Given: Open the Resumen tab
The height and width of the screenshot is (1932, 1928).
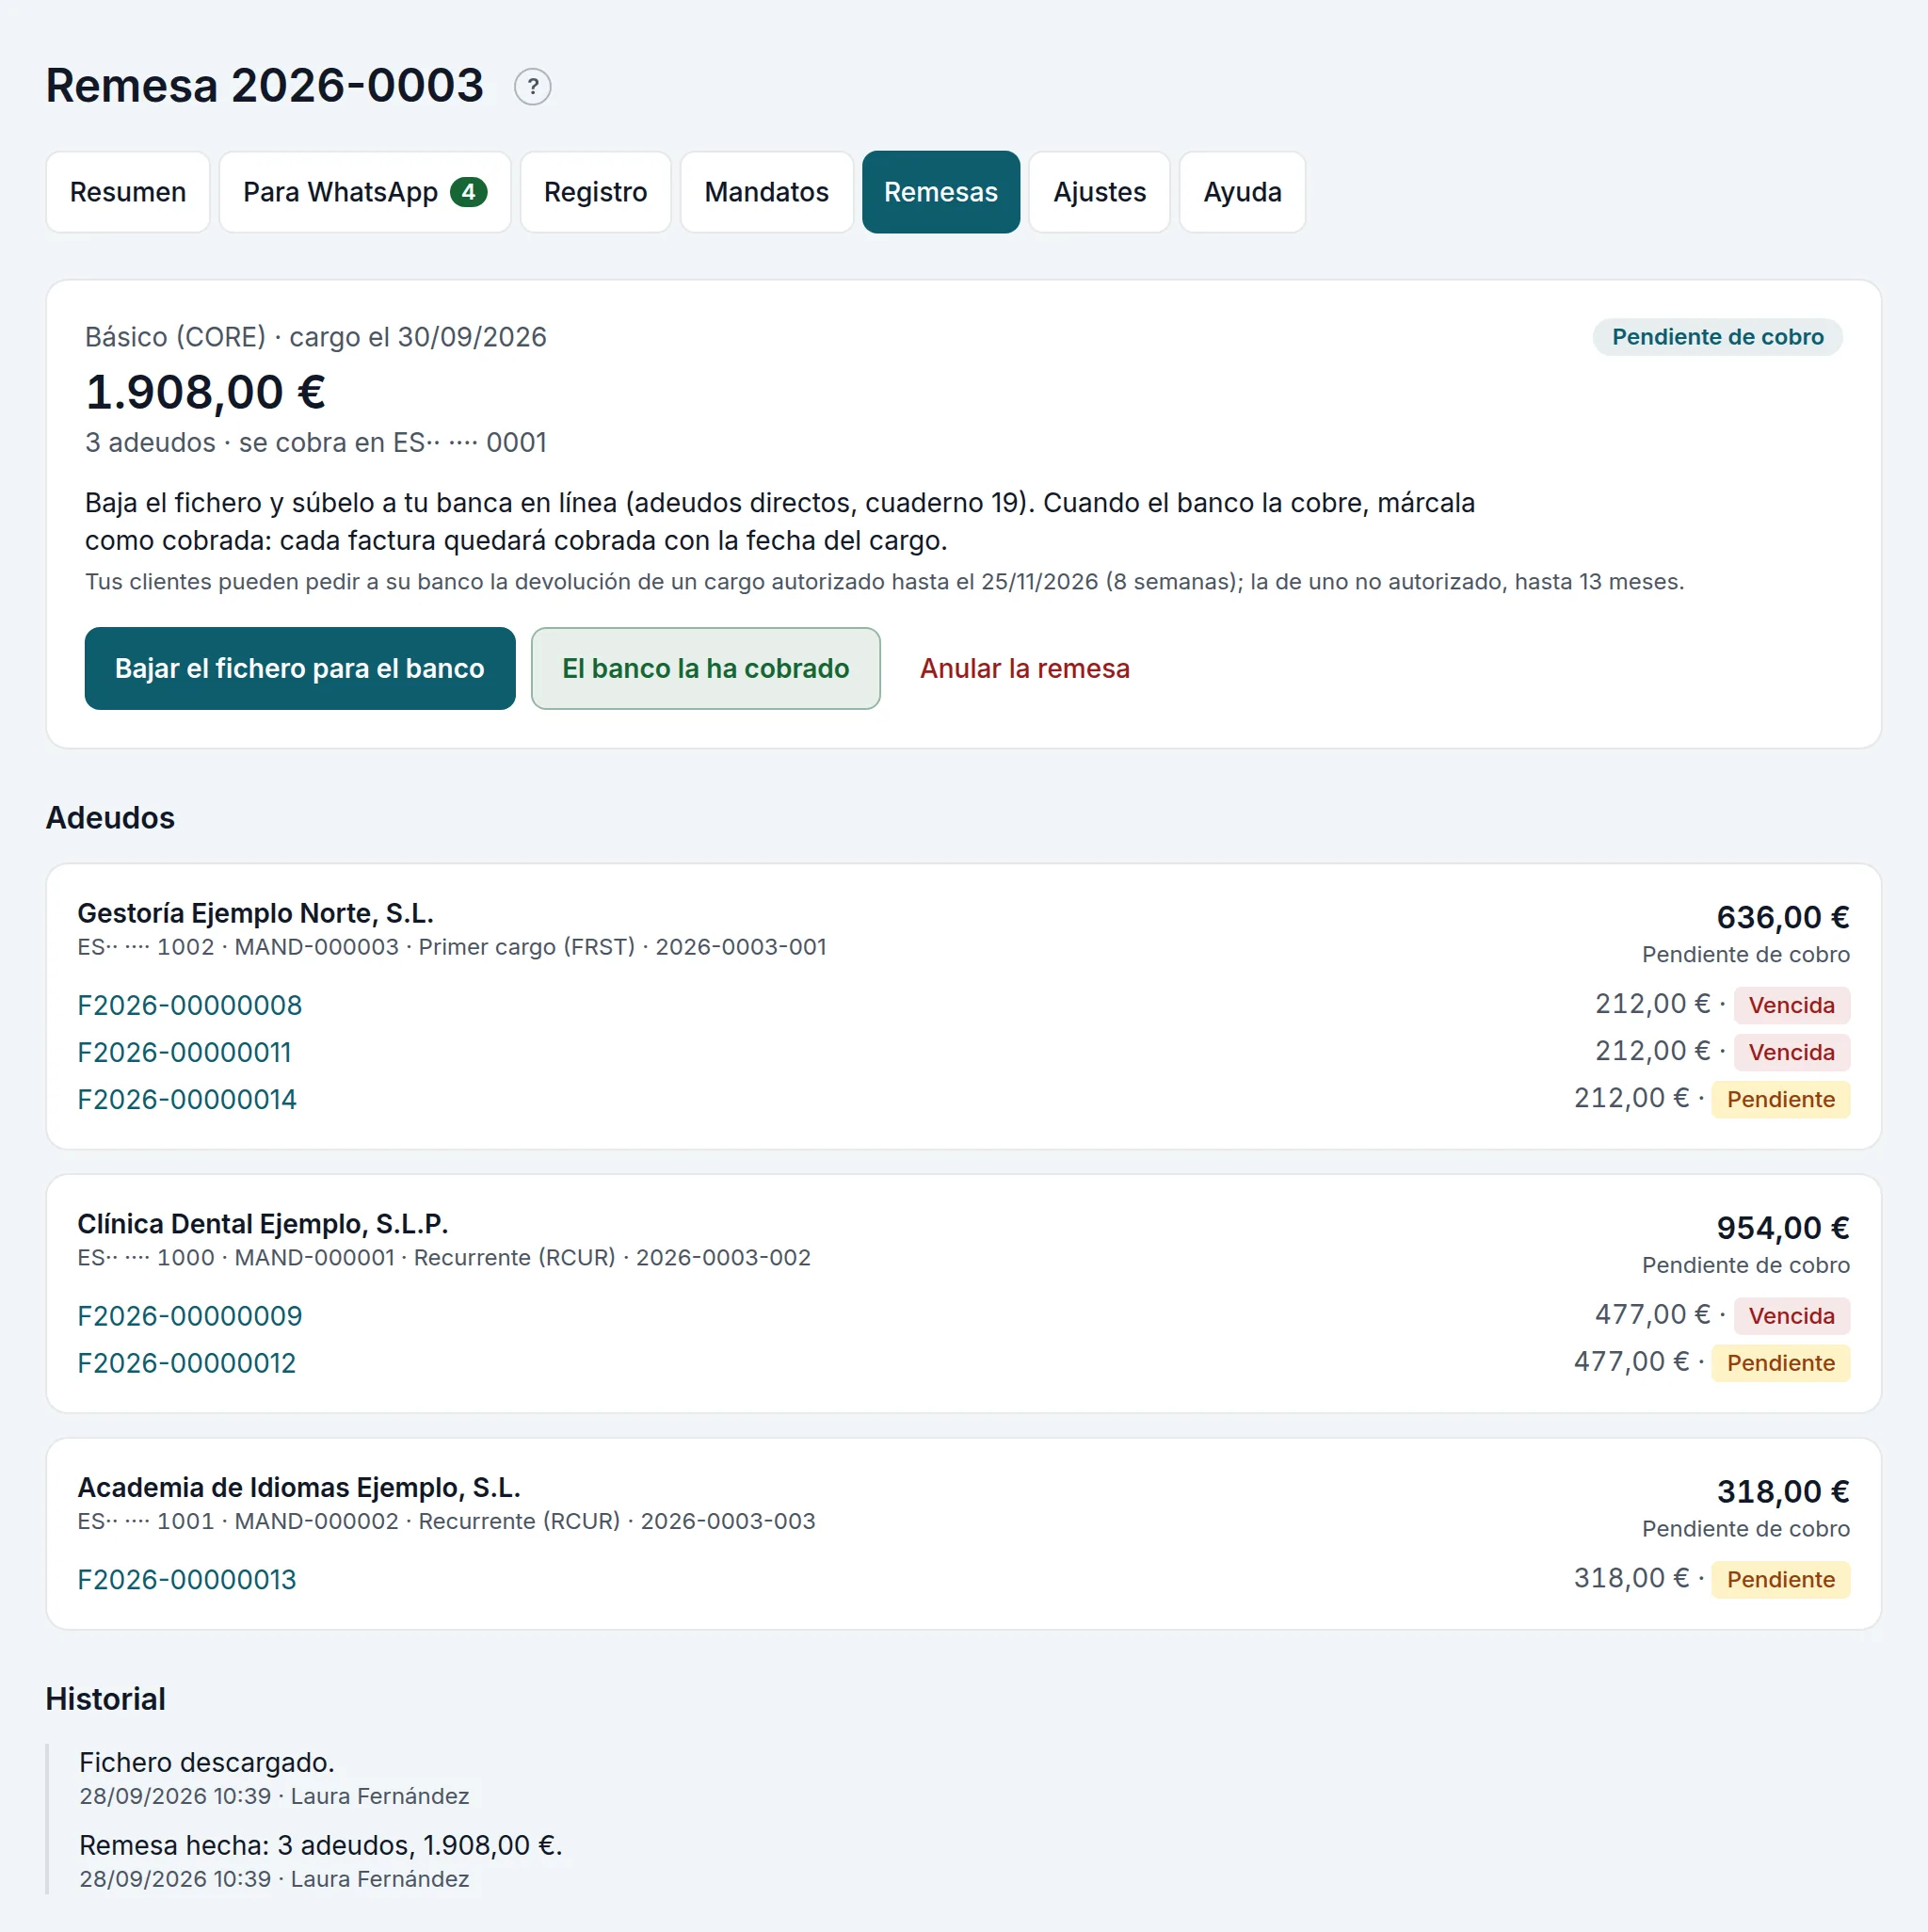Looking at the screenshot, I should click(x=128, y=192).
